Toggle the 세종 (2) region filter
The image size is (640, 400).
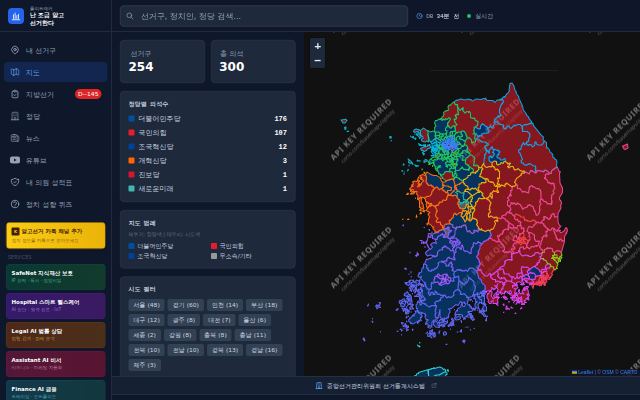pyautogui.click(x=144, y=335)
